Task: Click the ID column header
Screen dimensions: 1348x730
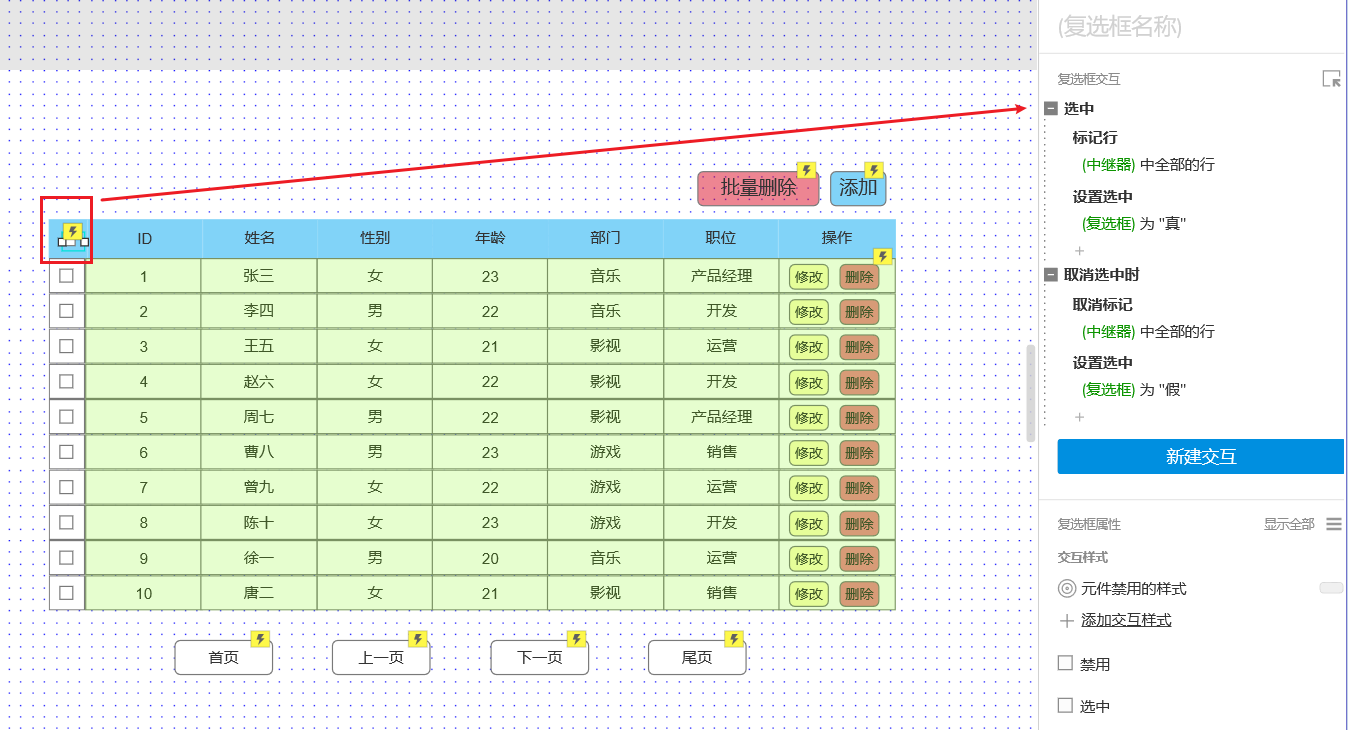Action: coord(145,238)
